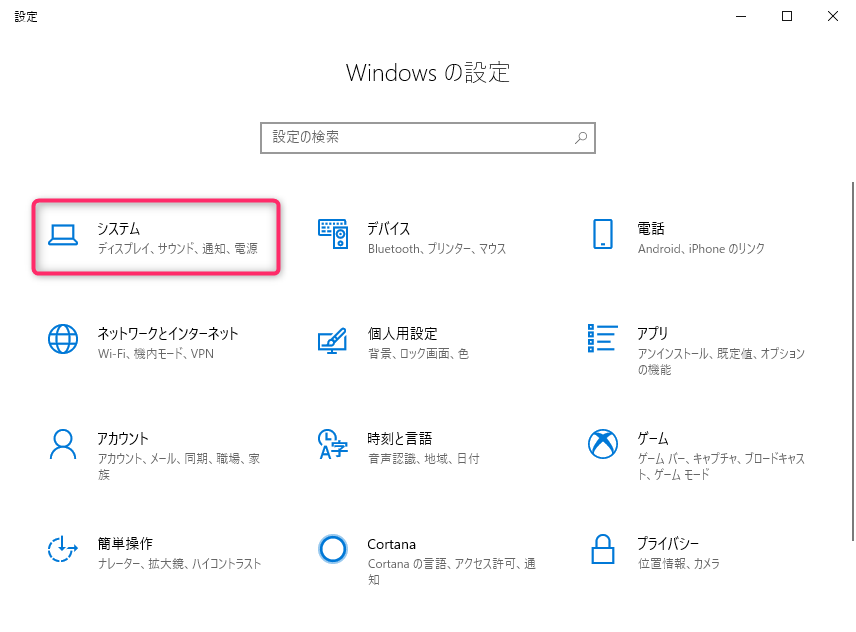Maximize the 設定 window

(x=787, y=16)
